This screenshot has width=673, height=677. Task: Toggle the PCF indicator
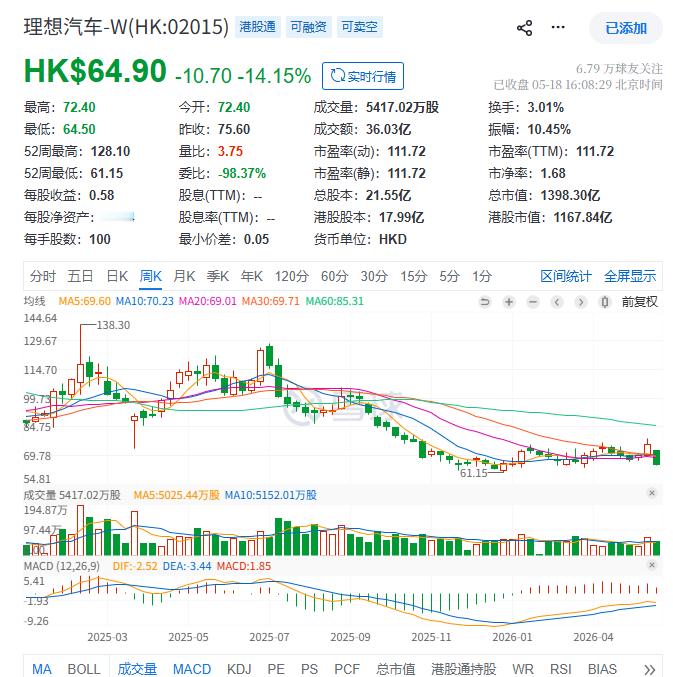347,669
